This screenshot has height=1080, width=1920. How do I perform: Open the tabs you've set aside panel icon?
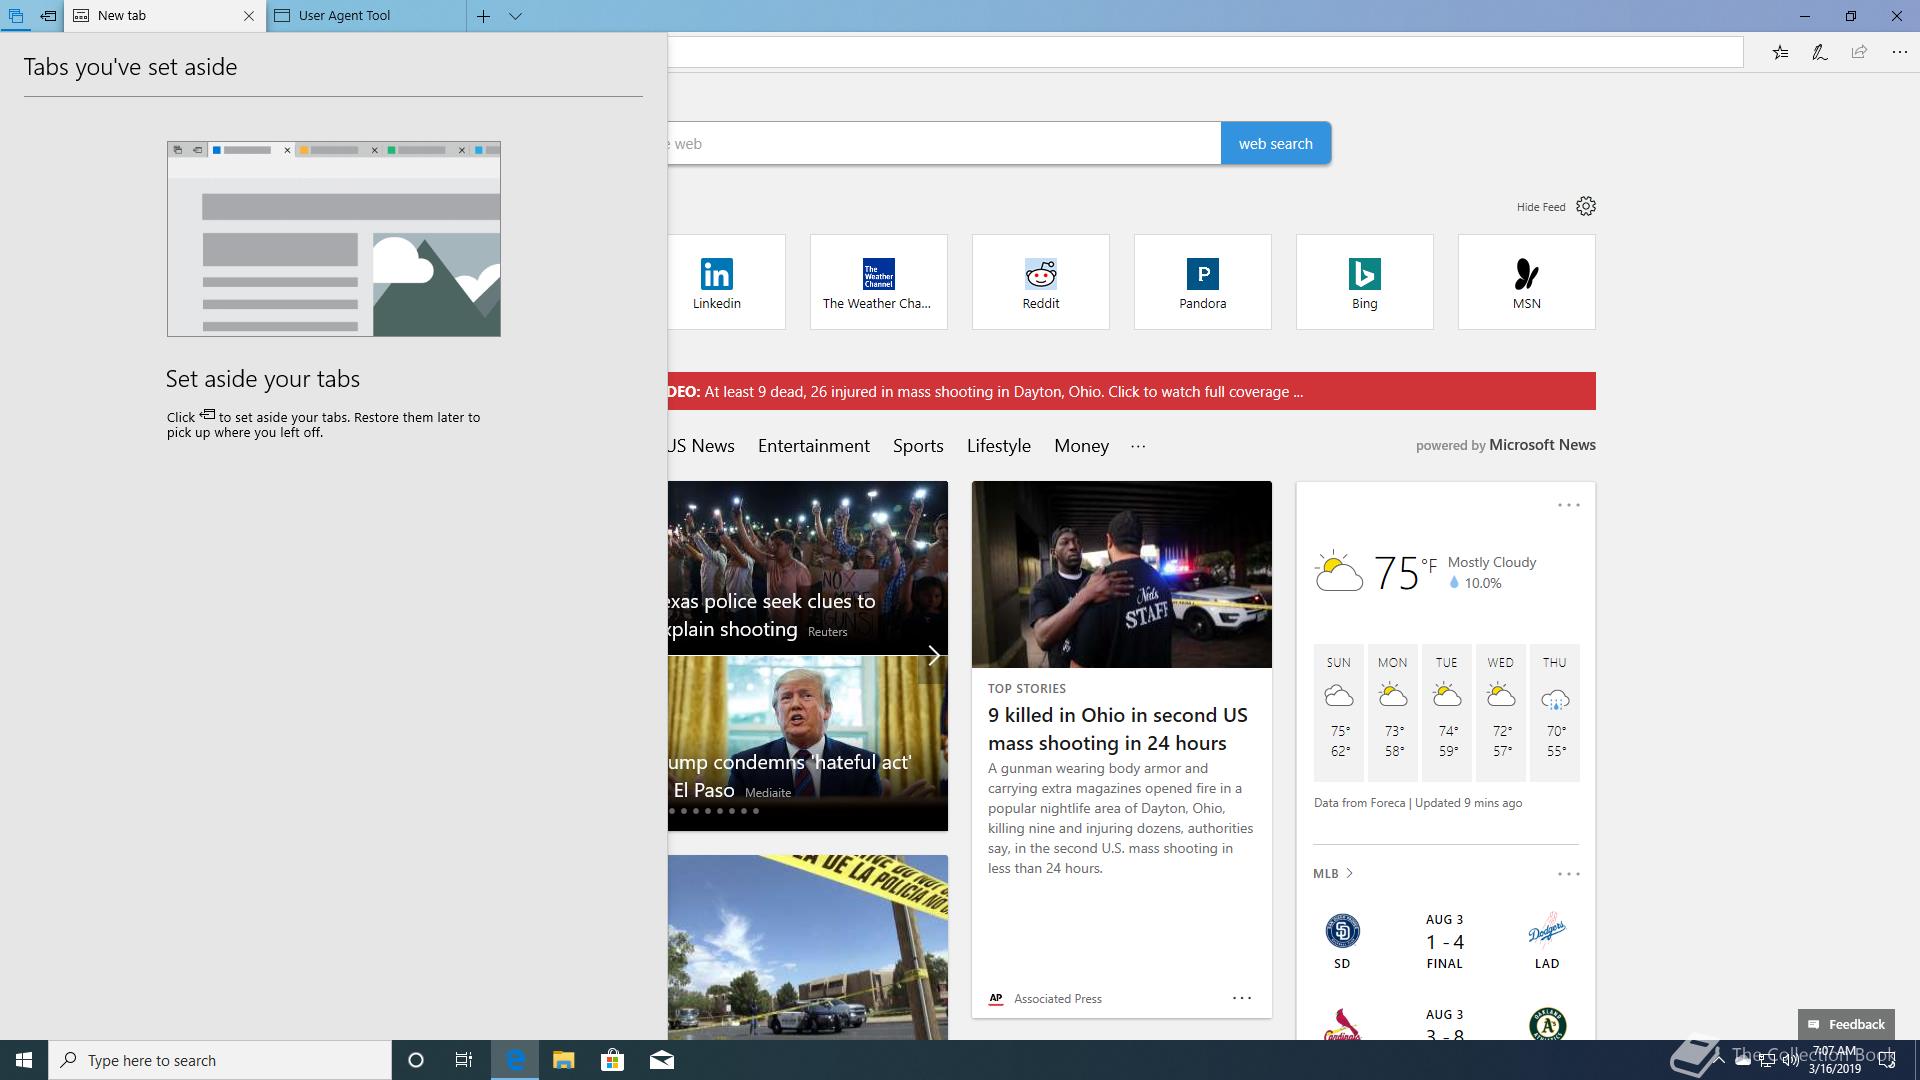coord(16,16)
